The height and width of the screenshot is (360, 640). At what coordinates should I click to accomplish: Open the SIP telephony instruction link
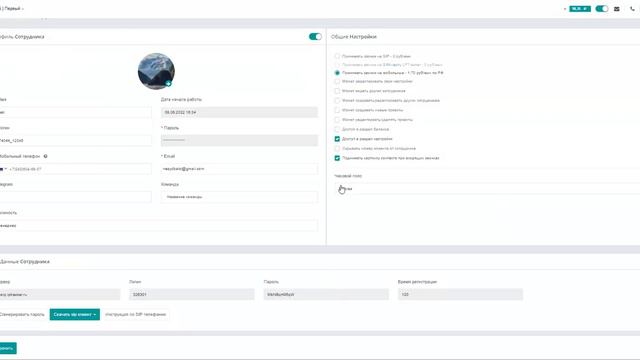tap(136, 314)
